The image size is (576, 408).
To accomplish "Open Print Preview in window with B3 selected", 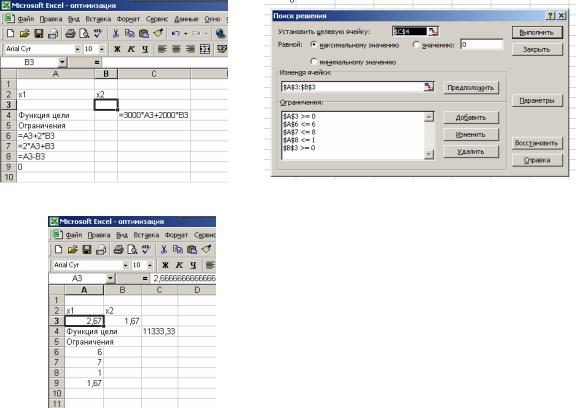I will (84, 34).
